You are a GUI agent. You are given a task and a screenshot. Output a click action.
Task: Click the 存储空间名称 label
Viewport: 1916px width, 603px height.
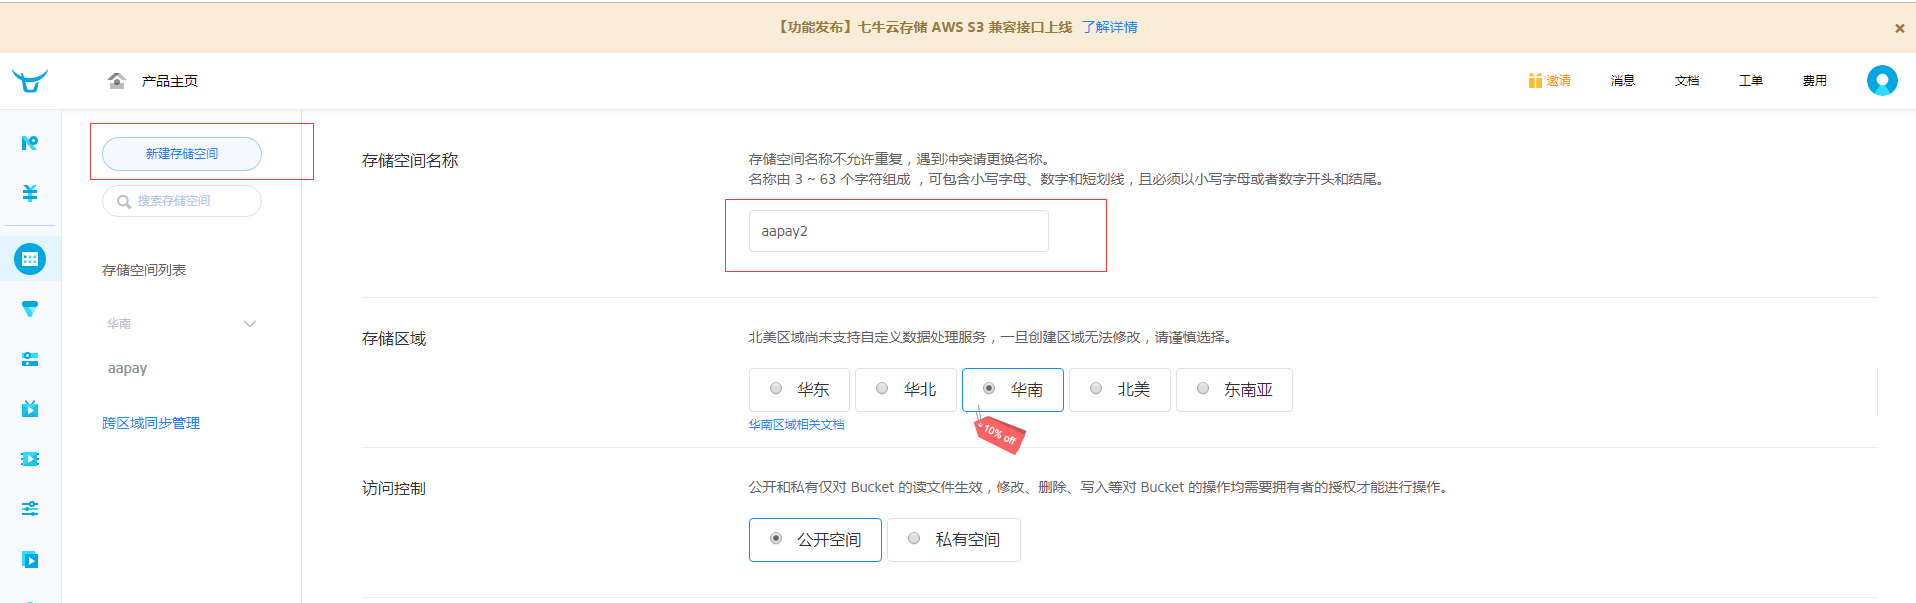[x=410, y=161]
